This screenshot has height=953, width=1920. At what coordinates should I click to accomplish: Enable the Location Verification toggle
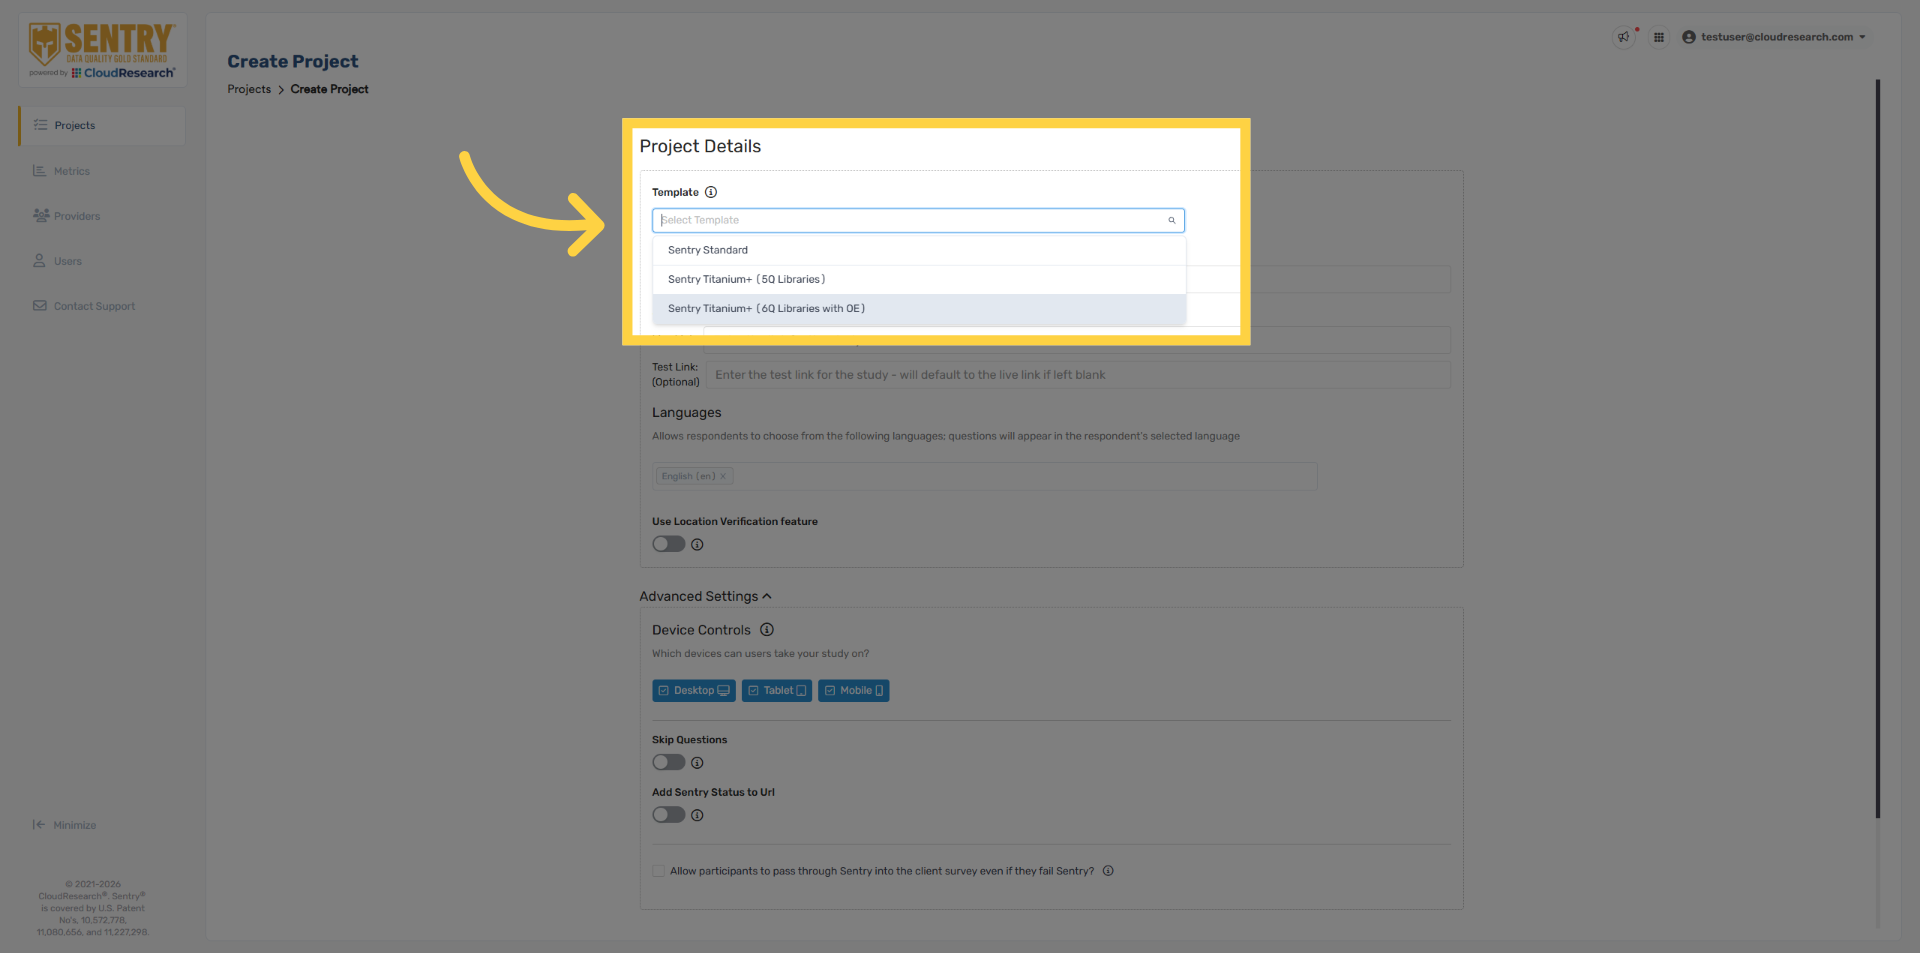tap(668, 544)
